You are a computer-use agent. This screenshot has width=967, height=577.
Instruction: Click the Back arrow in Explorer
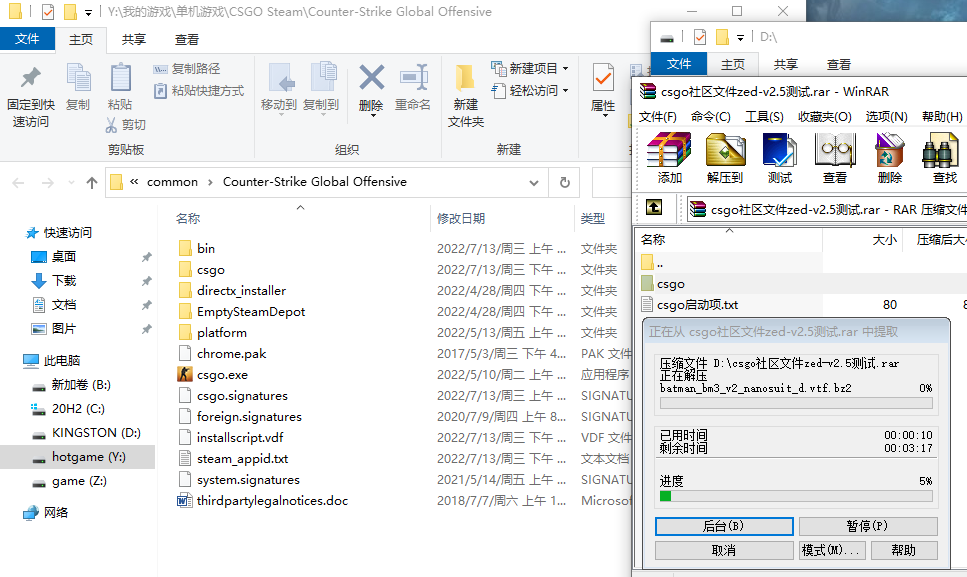coord(19,182)
